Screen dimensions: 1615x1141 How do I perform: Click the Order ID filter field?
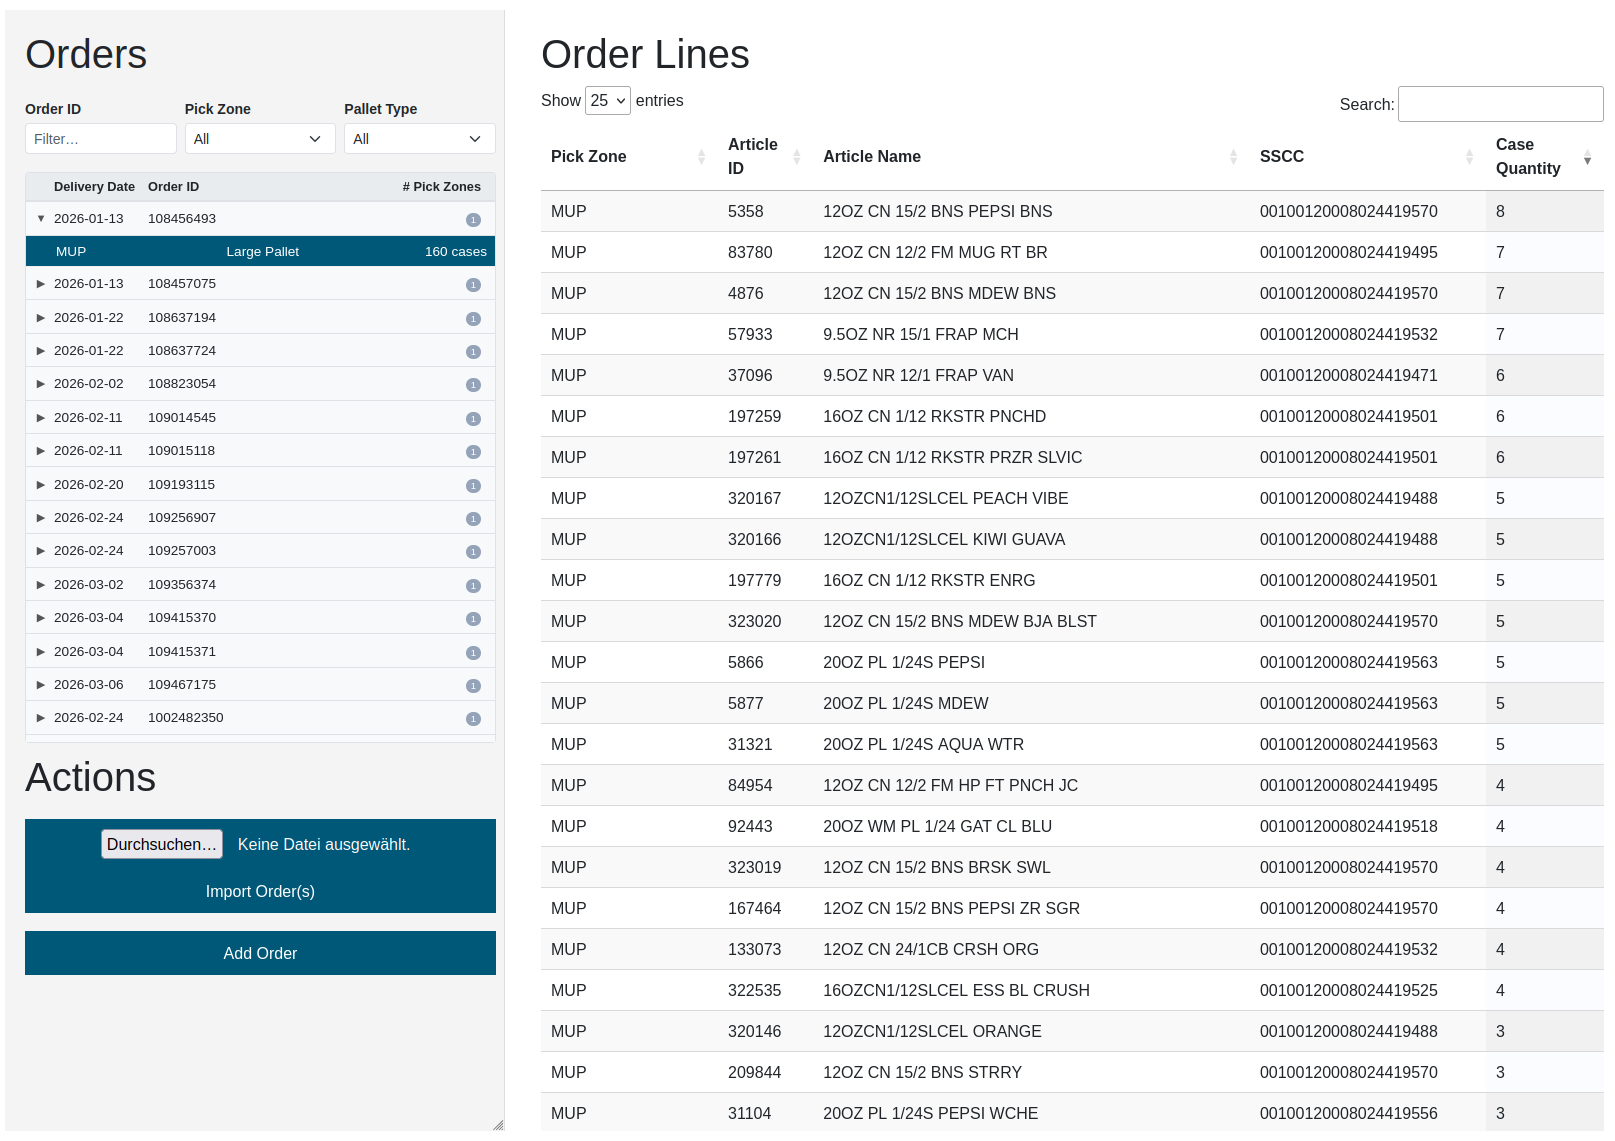click(101, 139)
